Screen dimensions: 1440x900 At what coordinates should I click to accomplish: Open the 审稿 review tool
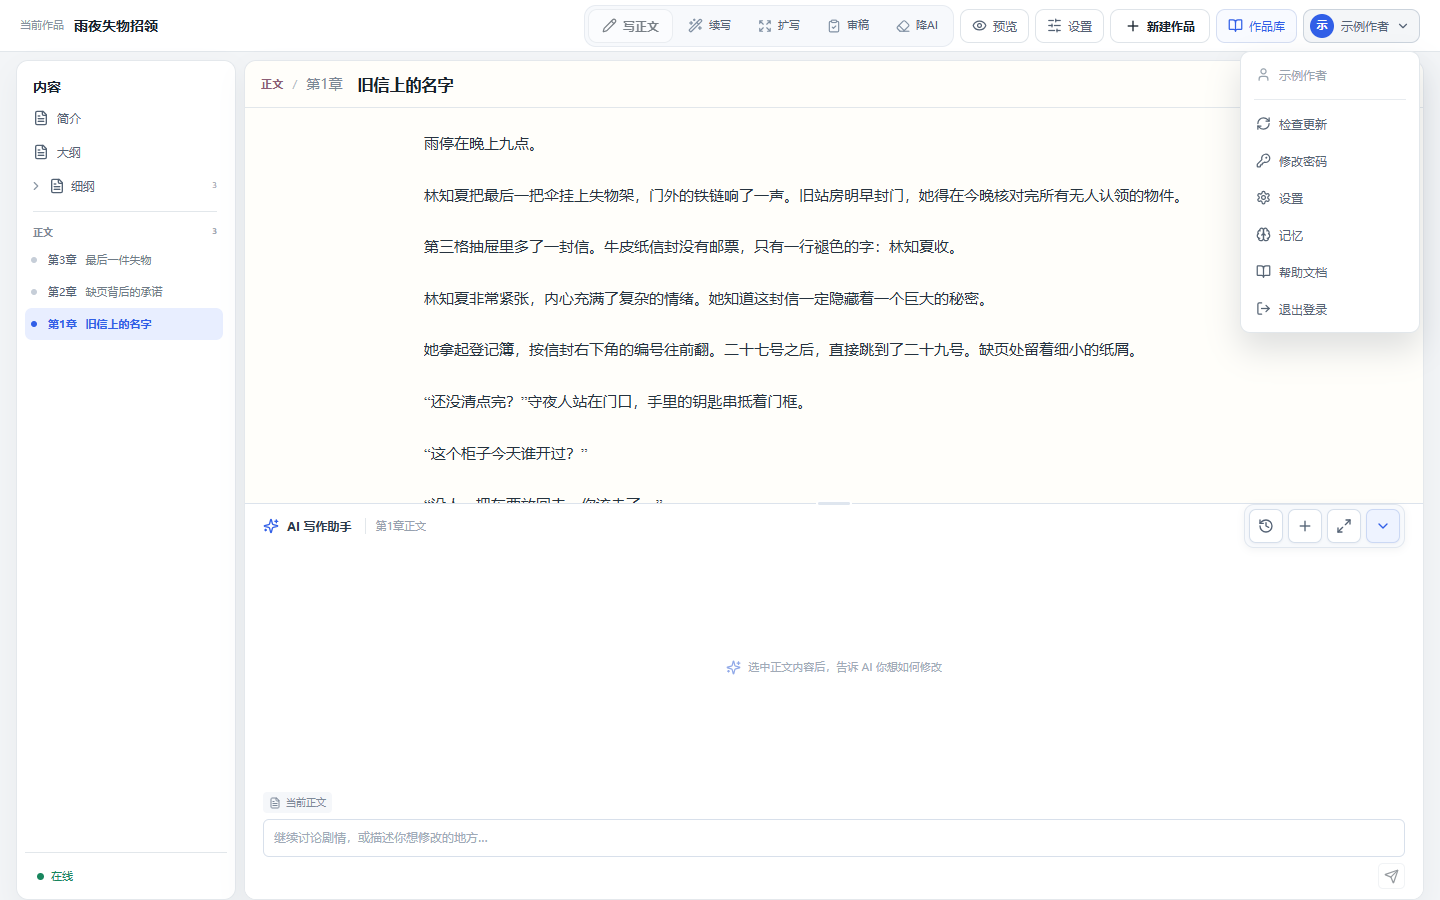(x=849, y=26)
